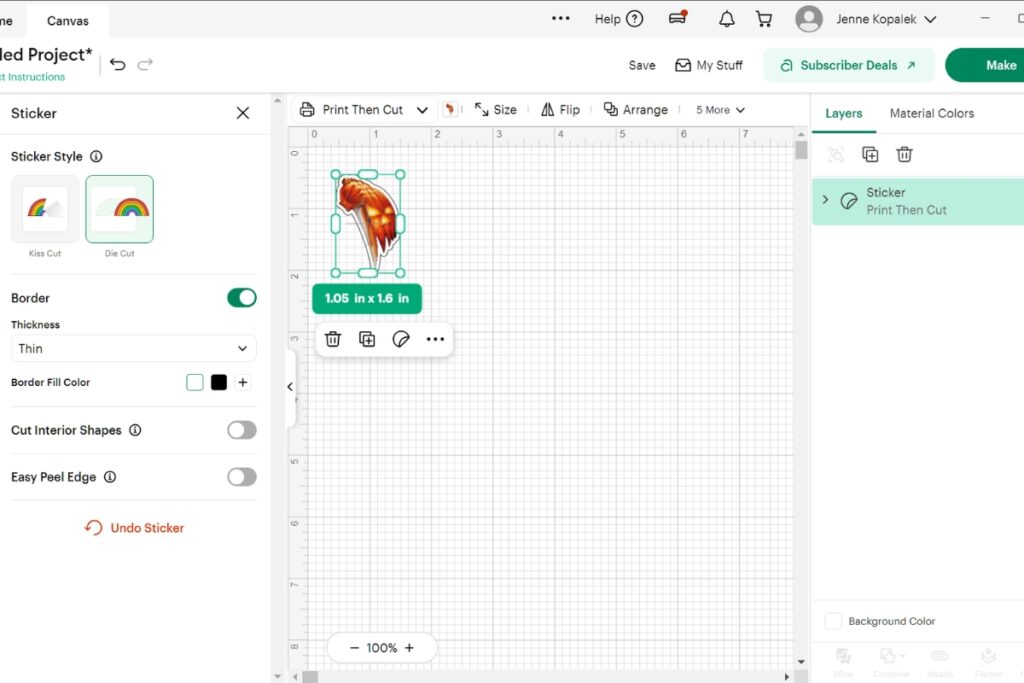This screenshot has width=1024, height=683.
Task: Open shopping cart icon
Action: [x=763, y=19]
